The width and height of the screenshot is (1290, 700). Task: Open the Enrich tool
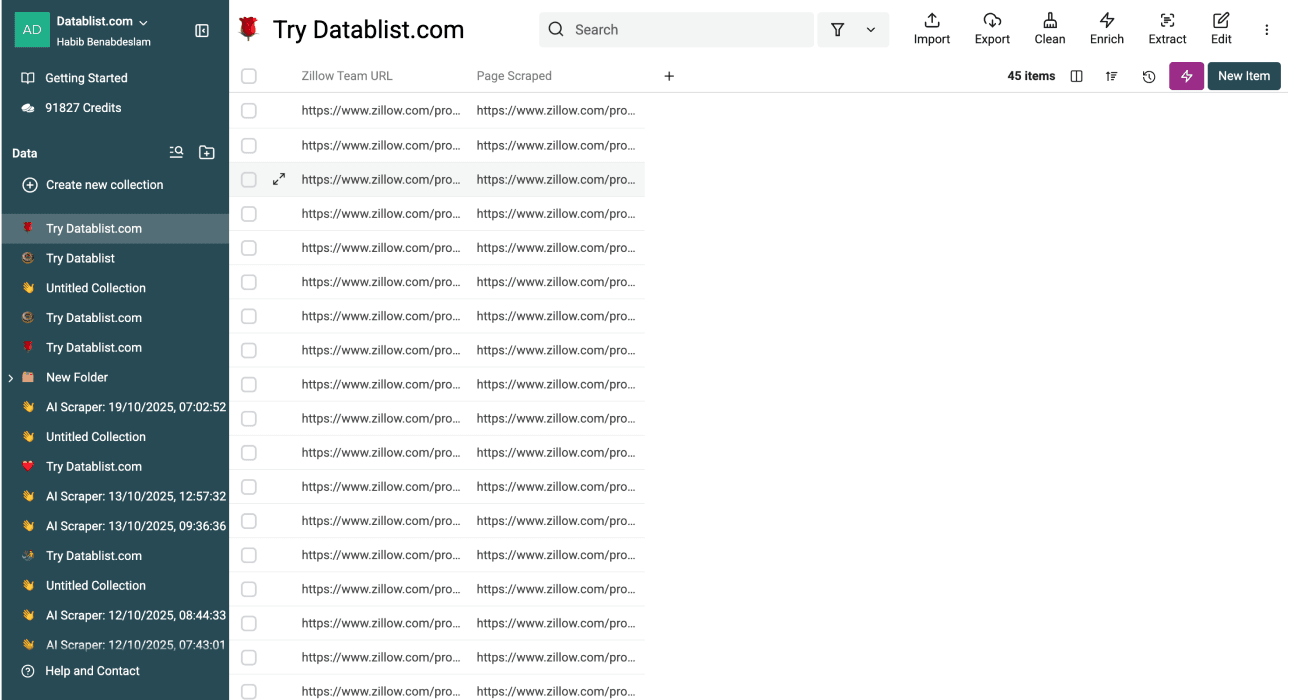click(1106, 28)
